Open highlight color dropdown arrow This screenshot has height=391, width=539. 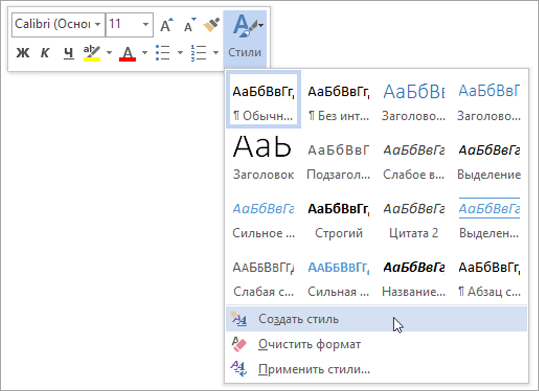tap(109, 53)
